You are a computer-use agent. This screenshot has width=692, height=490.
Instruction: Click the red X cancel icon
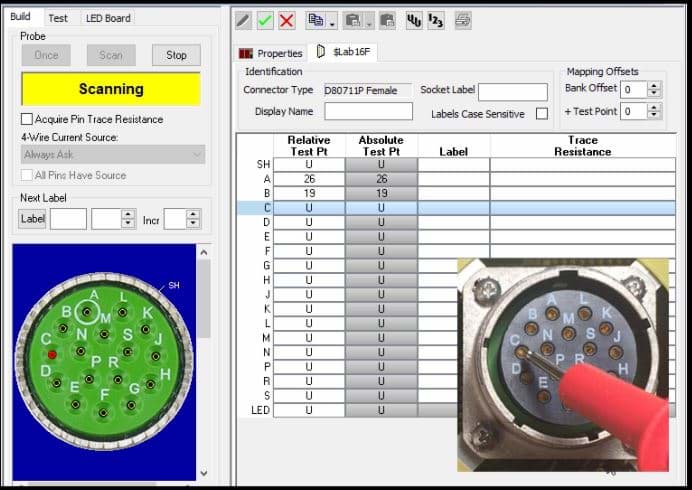[287, 20]
